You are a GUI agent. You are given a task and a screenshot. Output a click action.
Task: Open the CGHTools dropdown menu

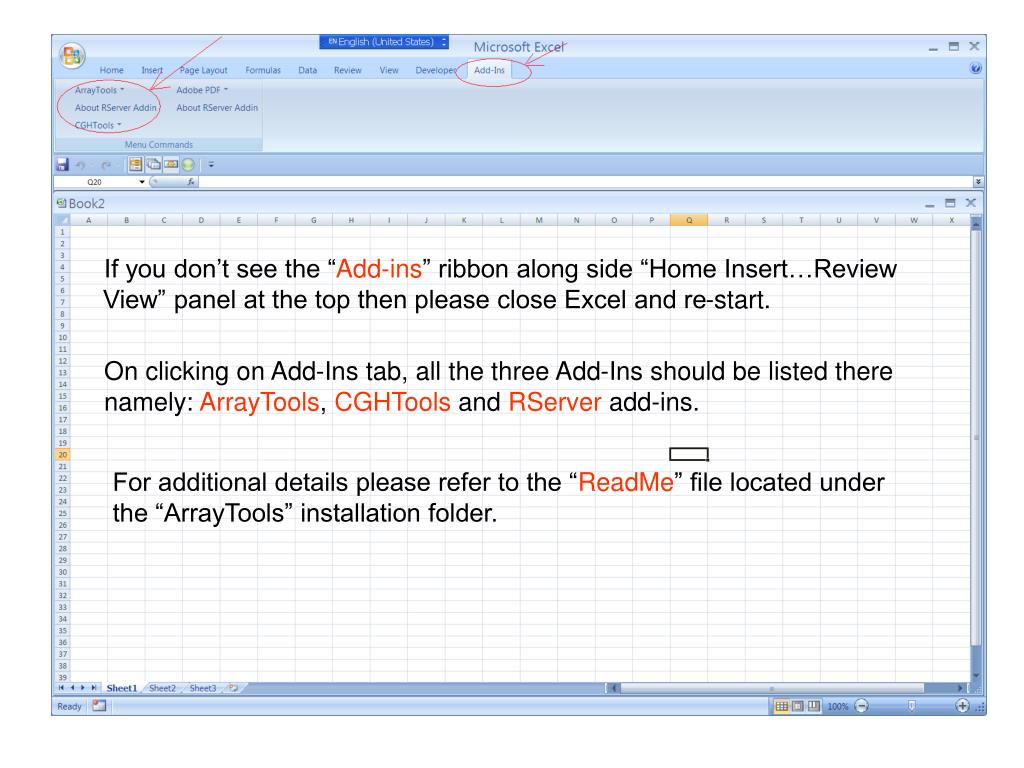(97, 125)
